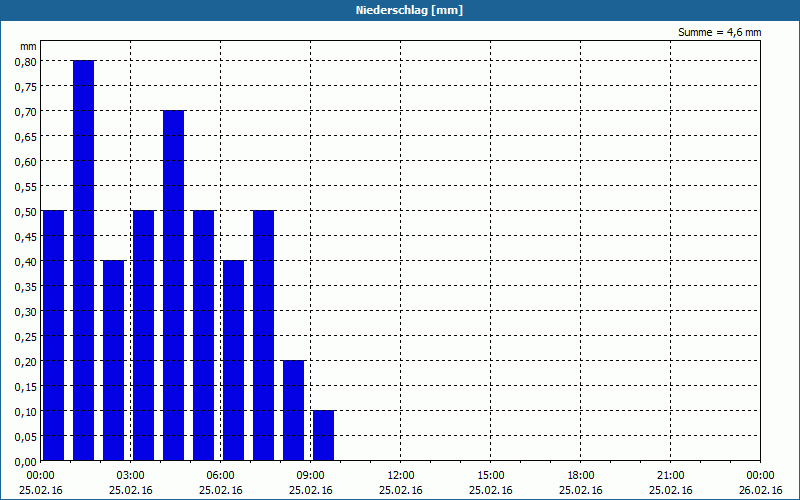Click the y-axis label 0,20
This screenshot has width=800, height=500.
(x=26, y=362)
